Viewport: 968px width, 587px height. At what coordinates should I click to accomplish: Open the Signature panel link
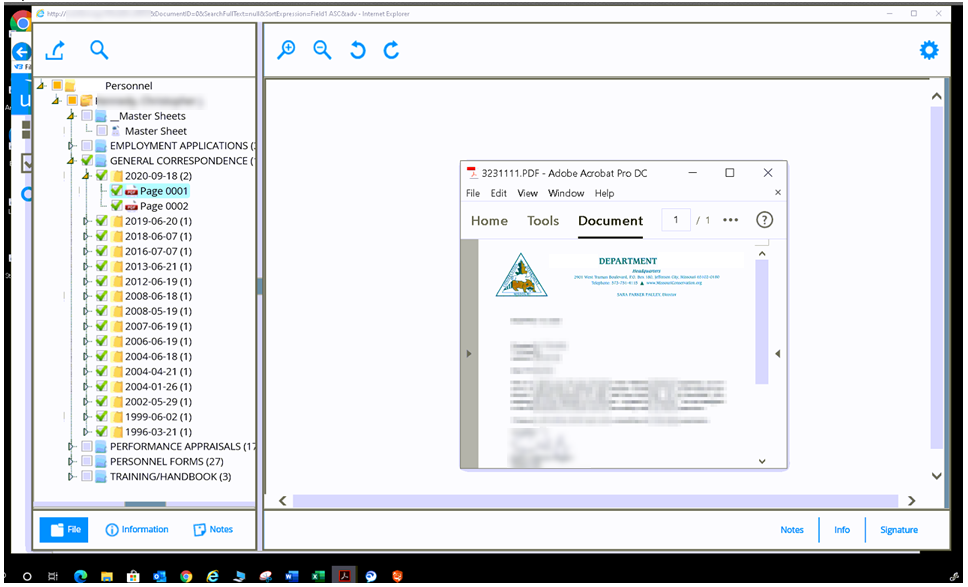pyautogui.click(x=898, y=529)
